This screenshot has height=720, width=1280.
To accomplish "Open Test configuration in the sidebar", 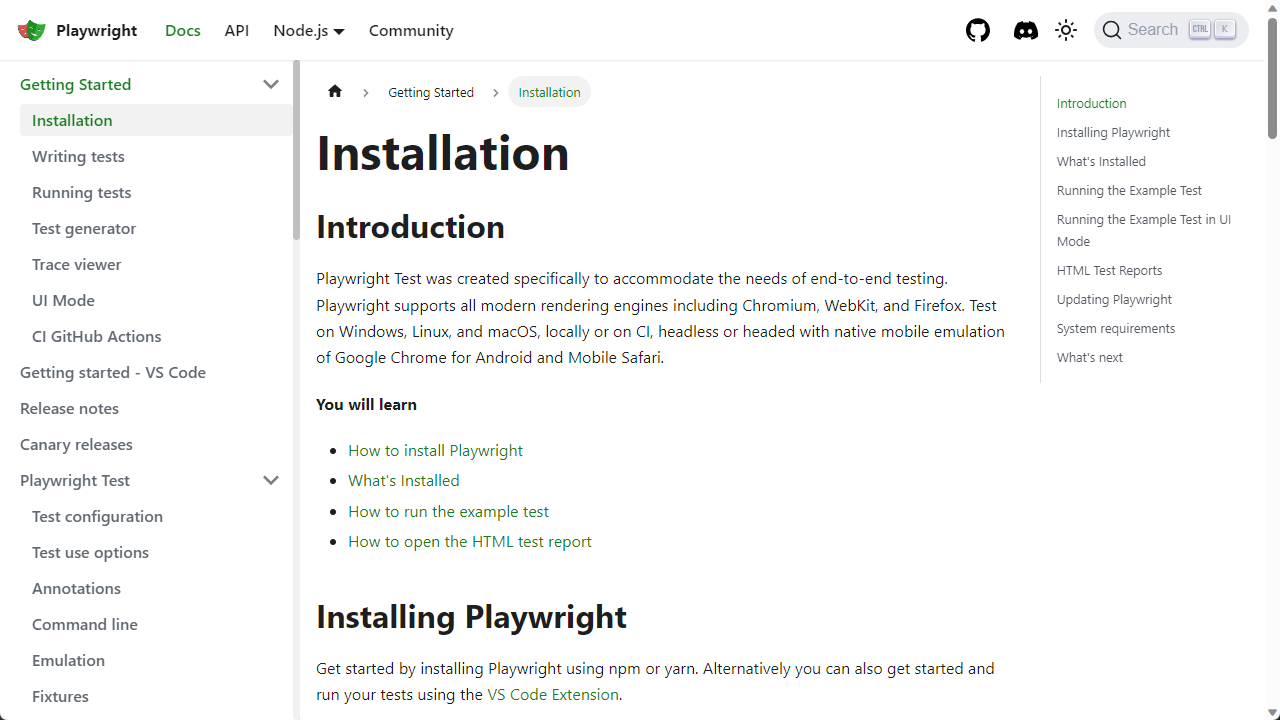I will [x=156, y=516].
